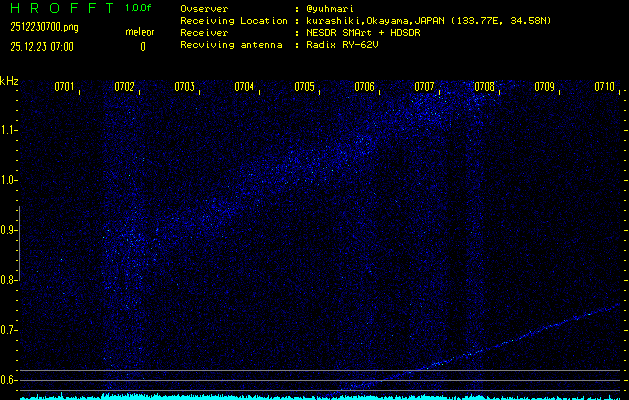Screen dimensions: 629x400
Task: Click the cyan signal level strip at bottom
Action: 320,396
